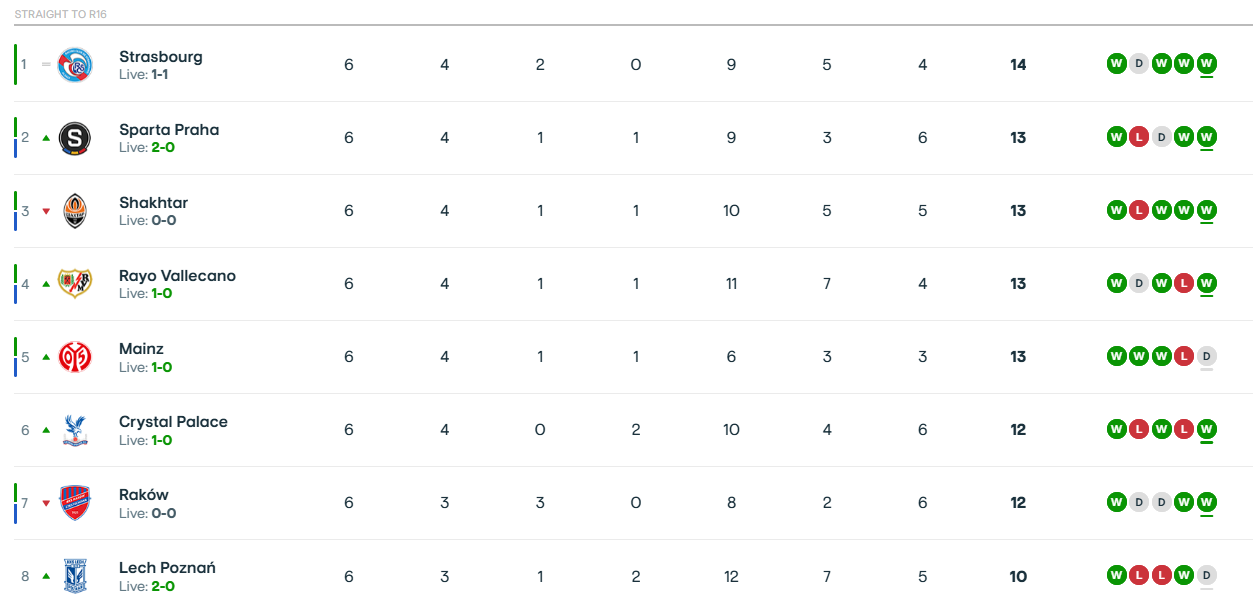
Task: Open the Sparta Praha team link
Action: click(168, 130)
